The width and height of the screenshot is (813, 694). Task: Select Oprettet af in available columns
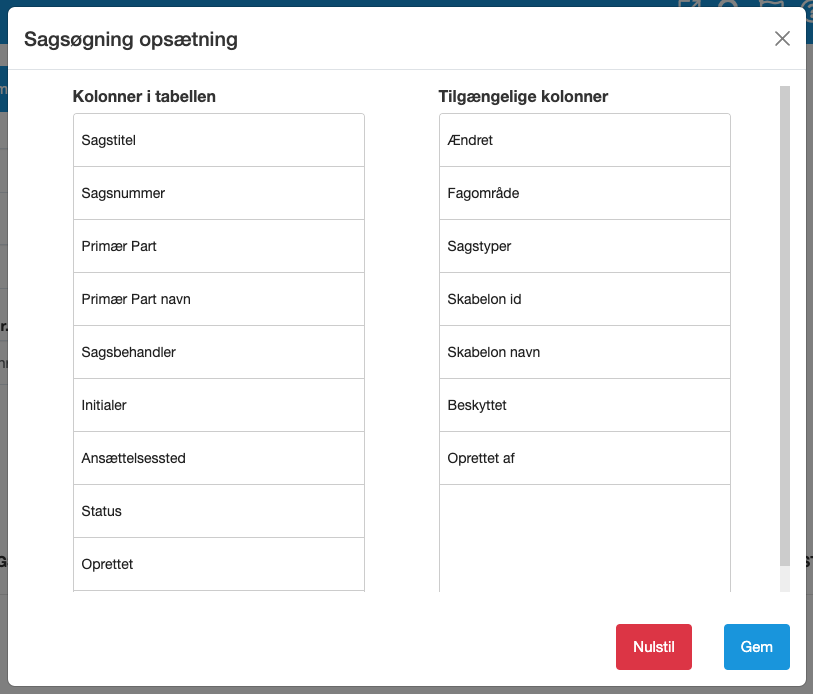(584, 458)
